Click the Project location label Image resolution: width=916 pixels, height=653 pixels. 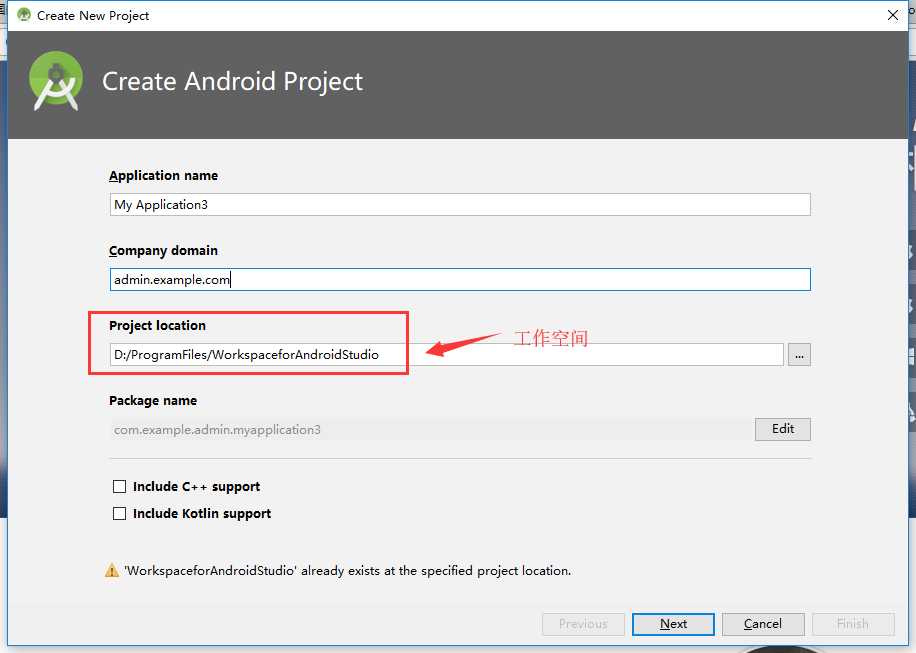157,325
